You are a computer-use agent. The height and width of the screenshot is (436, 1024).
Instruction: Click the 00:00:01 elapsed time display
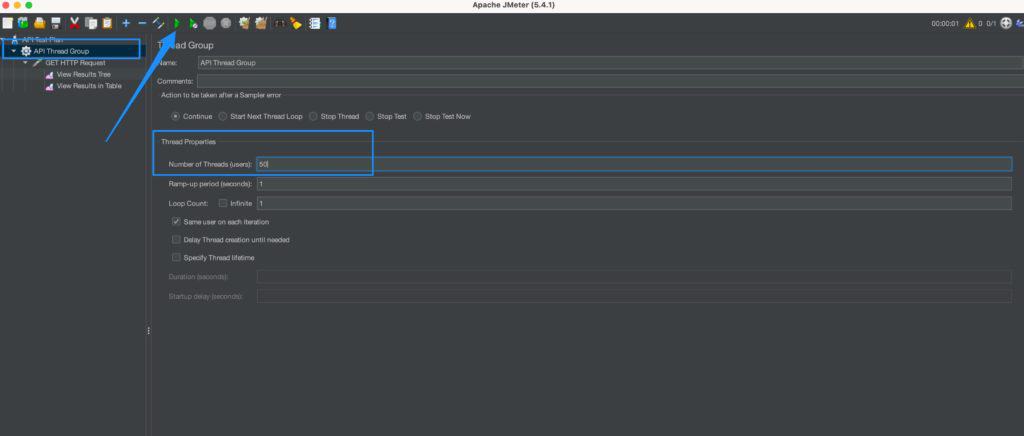point(944,23)
